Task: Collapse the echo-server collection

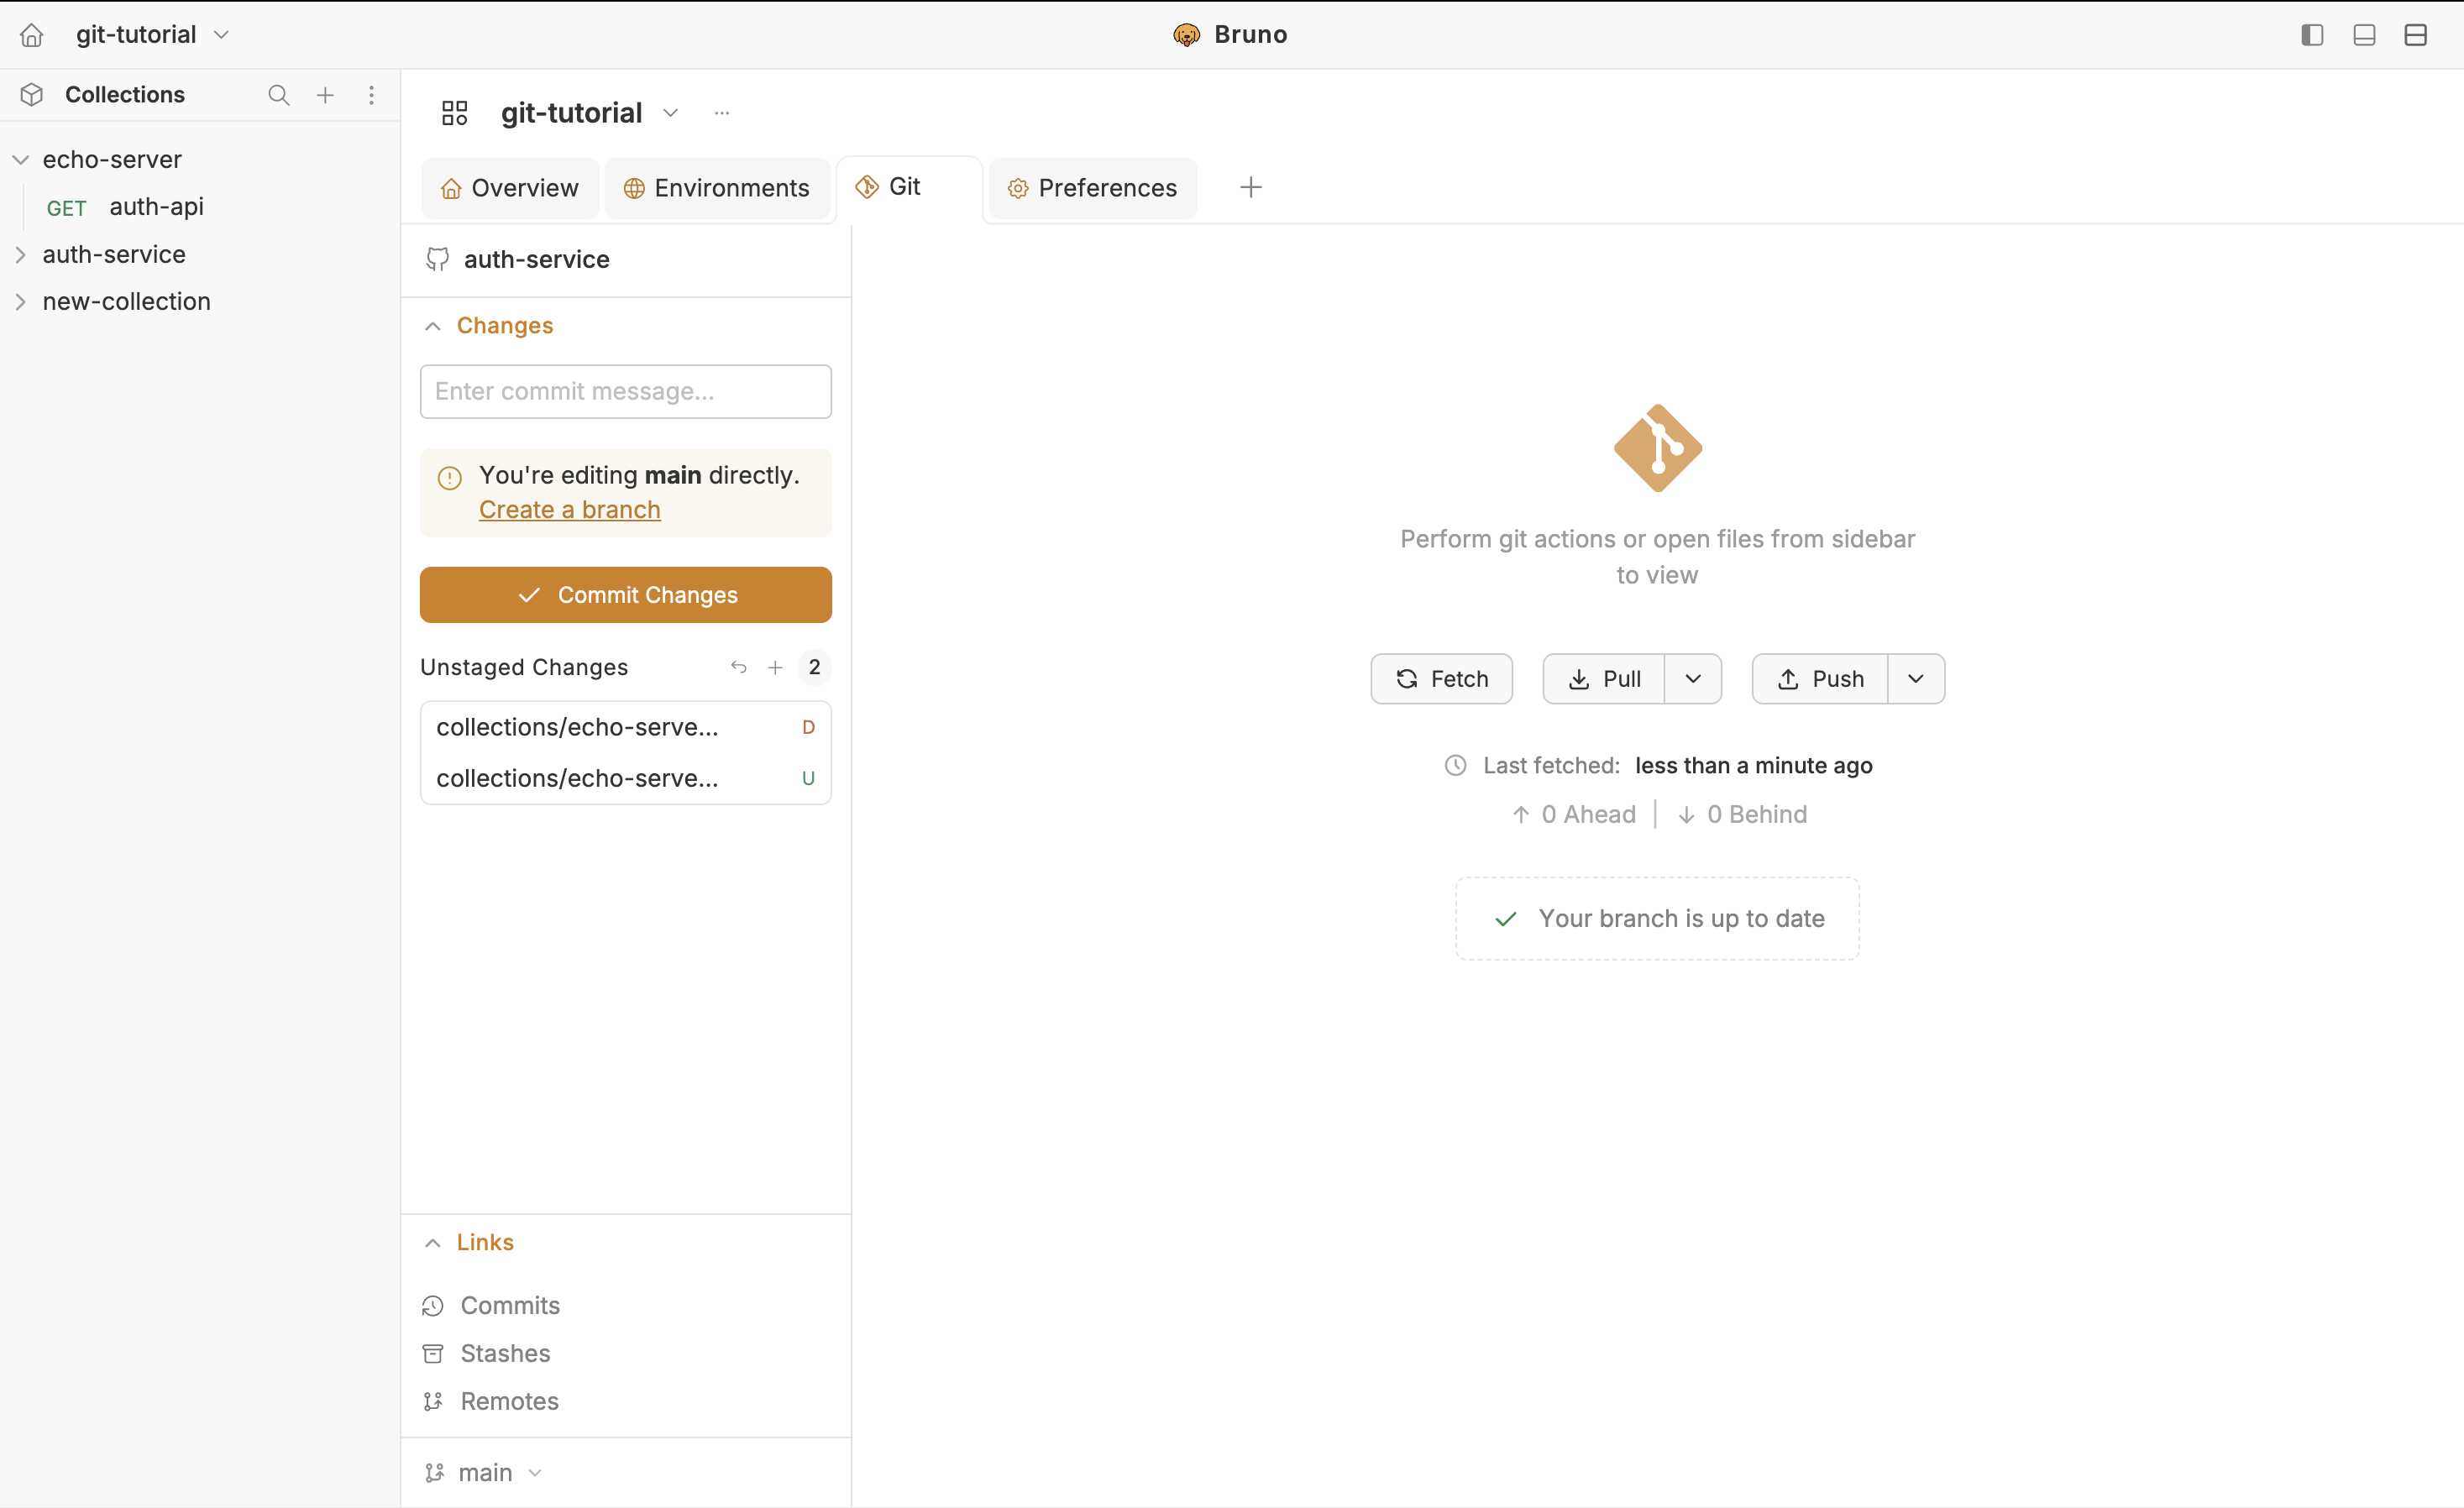Action: point(20,160)
